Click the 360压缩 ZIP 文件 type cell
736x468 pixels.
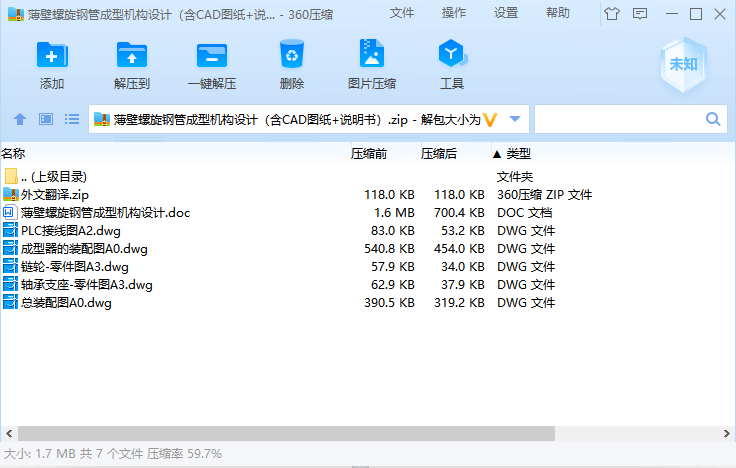pyautogui.click(x=544, y=195)
